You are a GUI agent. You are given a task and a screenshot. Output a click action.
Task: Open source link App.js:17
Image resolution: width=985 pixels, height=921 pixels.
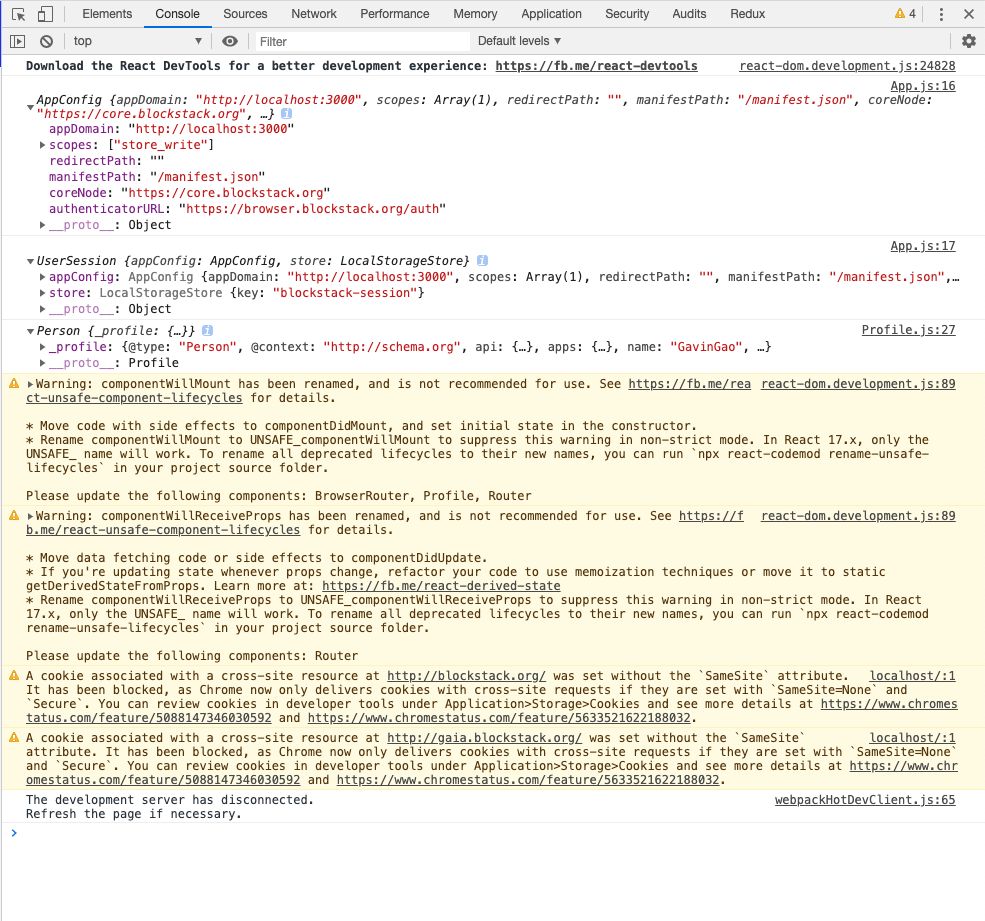923,246
